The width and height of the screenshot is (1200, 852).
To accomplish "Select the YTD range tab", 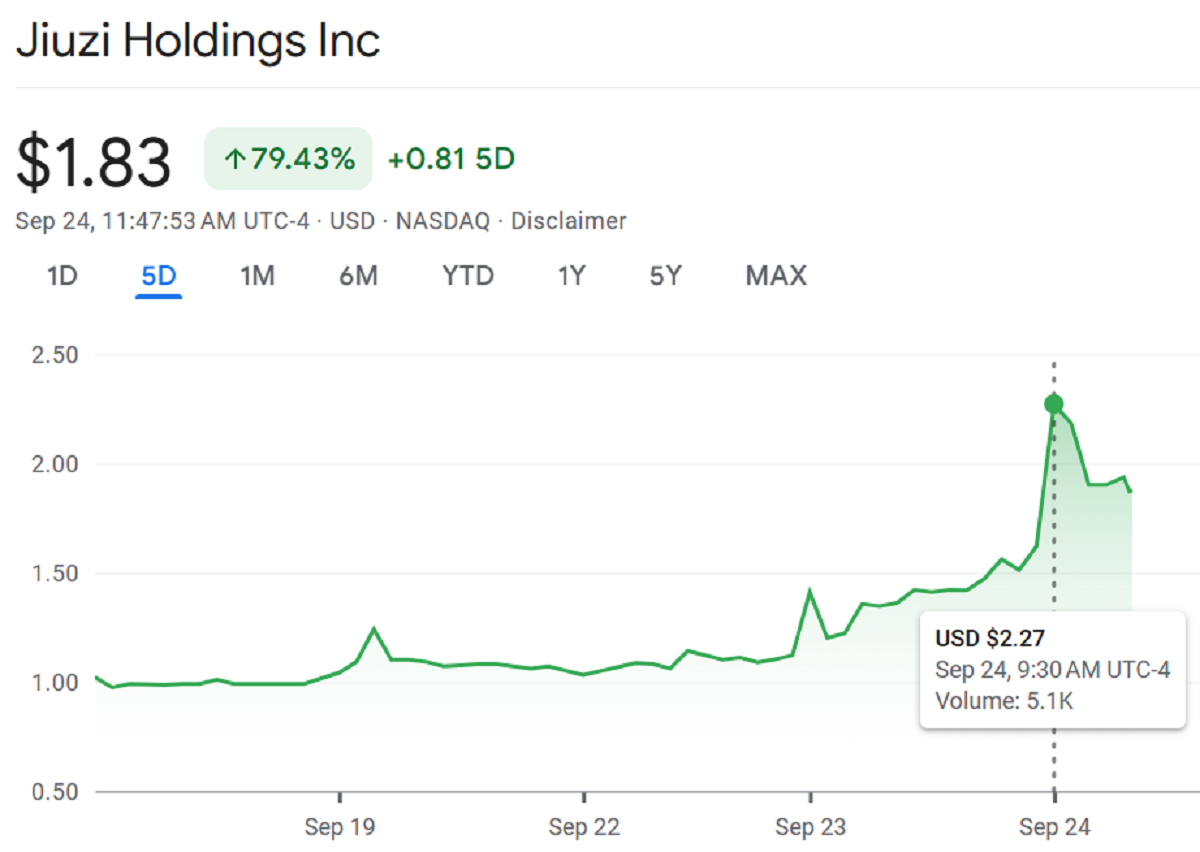I will click(x=468, y=276).
